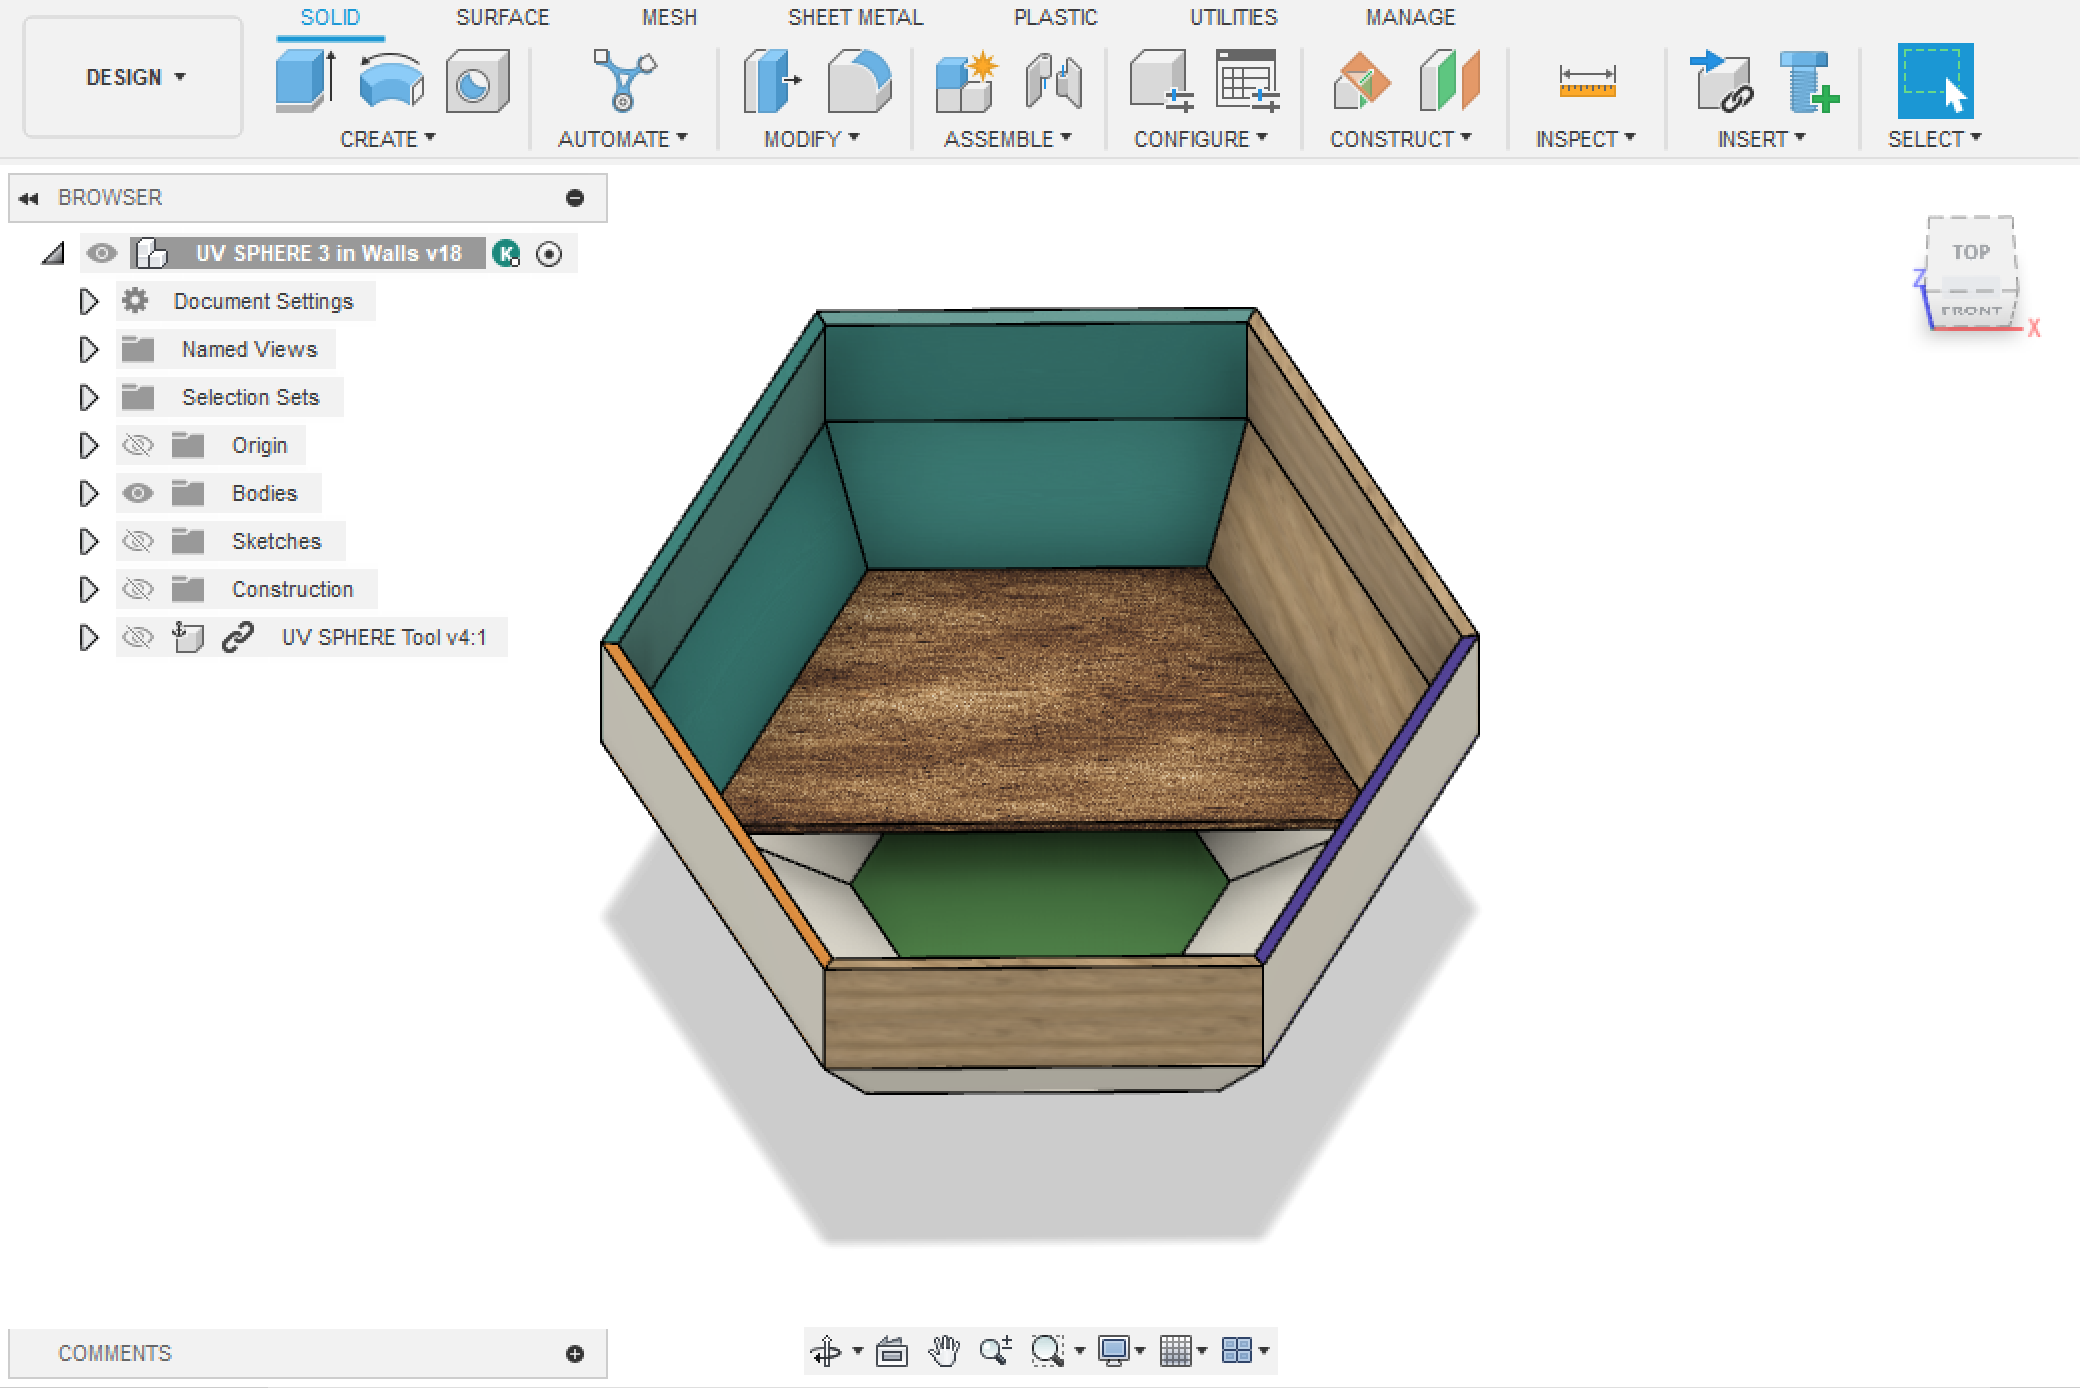Show the UV SPHERE Tool v4:1 component
The width and height of the screenshot is (2080, 1388).
(x=138, y=637)
